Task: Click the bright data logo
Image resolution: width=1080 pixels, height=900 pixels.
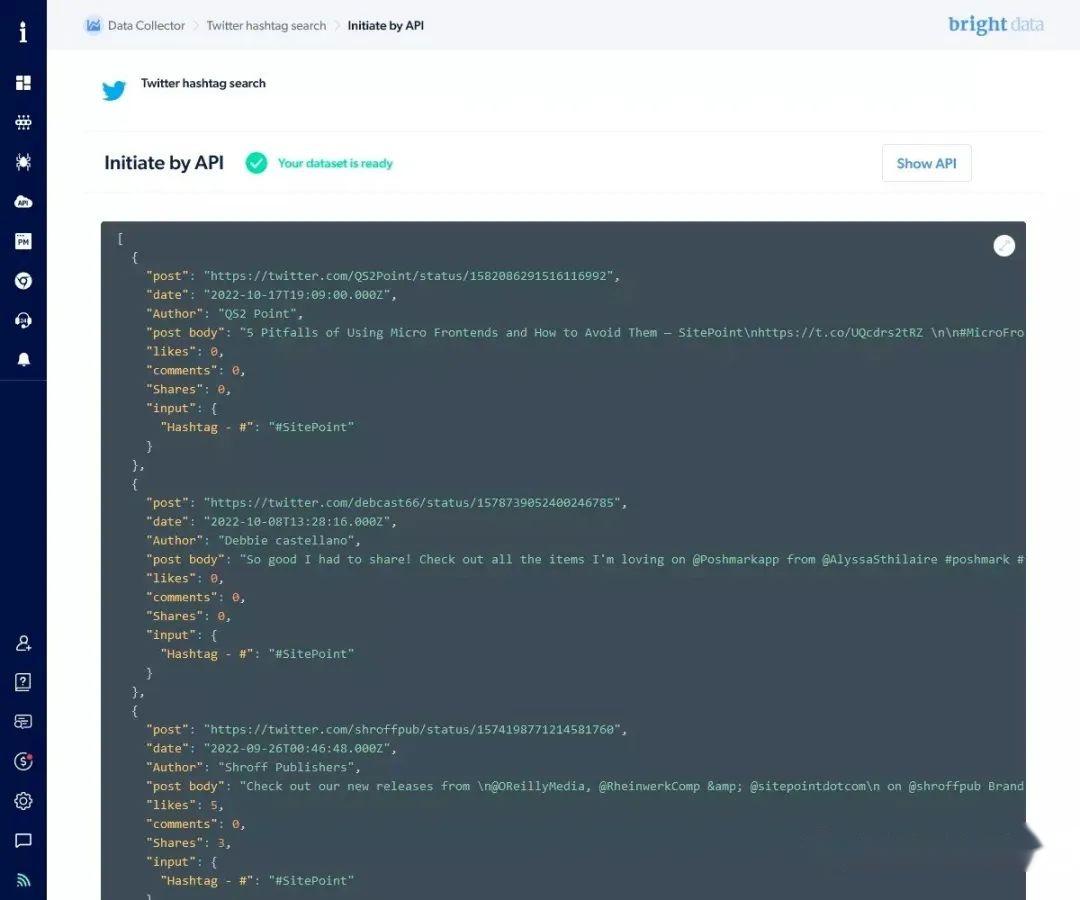Action: point(996,25)
